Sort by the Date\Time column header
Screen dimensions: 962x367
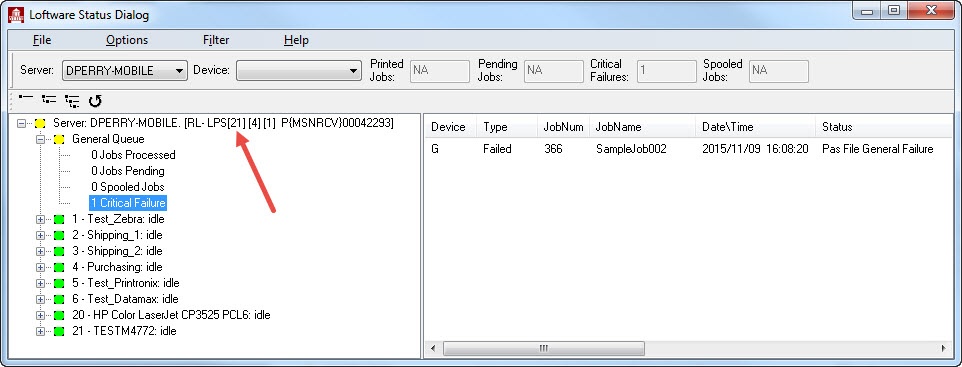[x=756, y=127]
